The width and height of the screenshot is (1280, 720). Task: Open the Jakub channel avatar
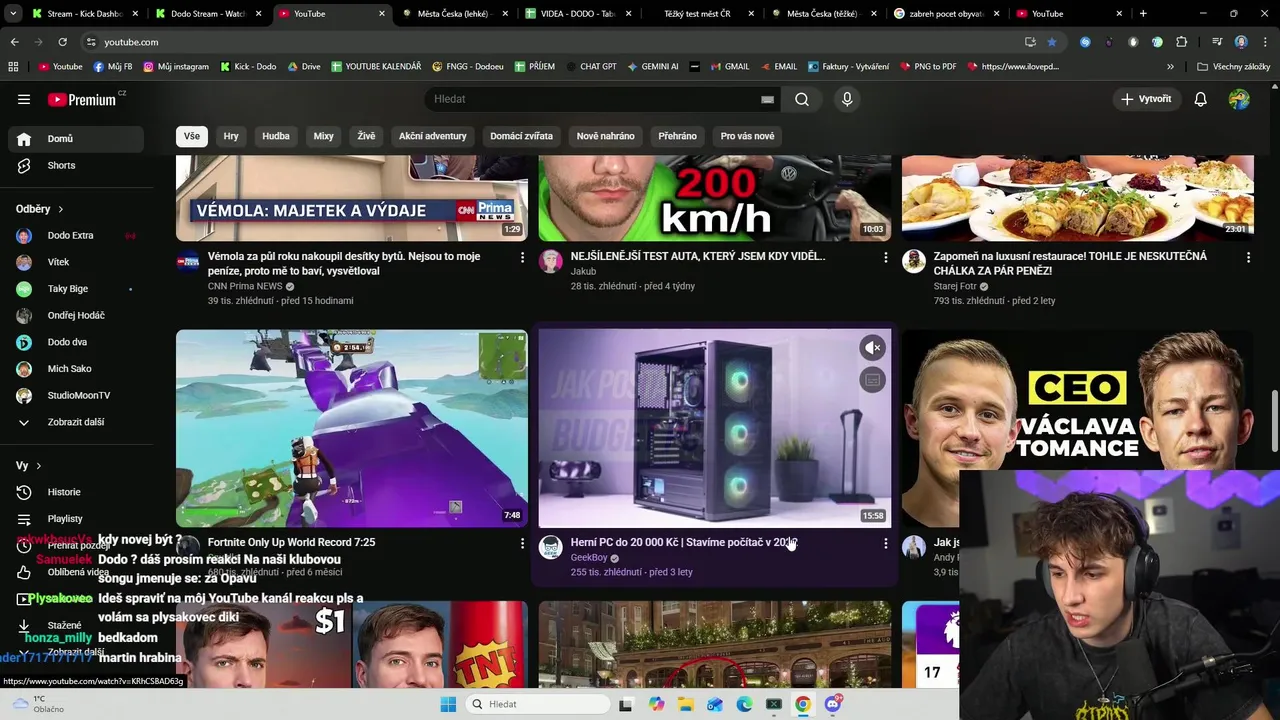551,262
